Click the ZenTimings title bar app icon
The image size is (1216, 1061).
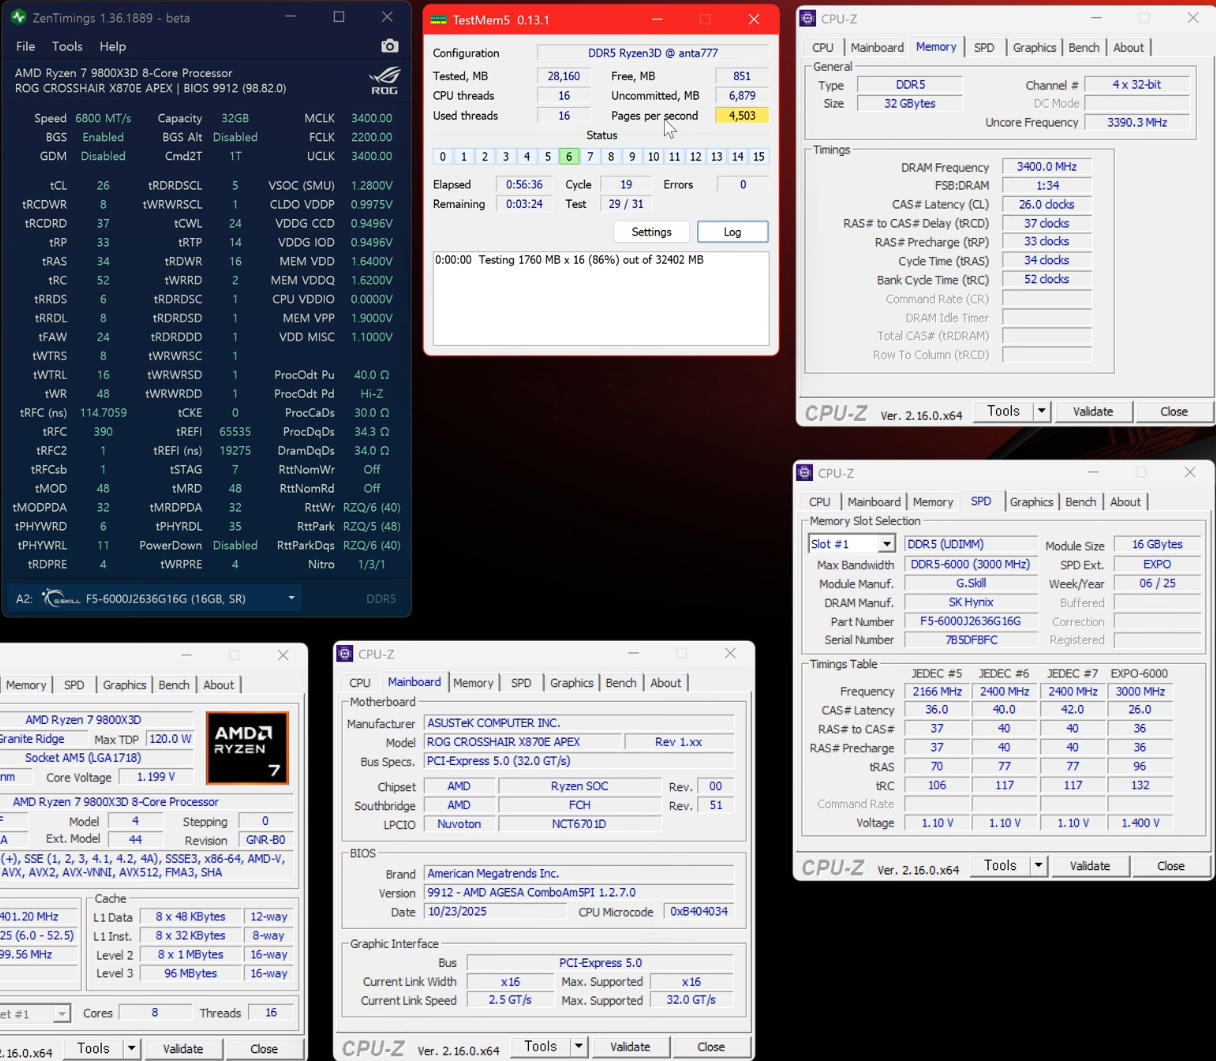point(18,17)
